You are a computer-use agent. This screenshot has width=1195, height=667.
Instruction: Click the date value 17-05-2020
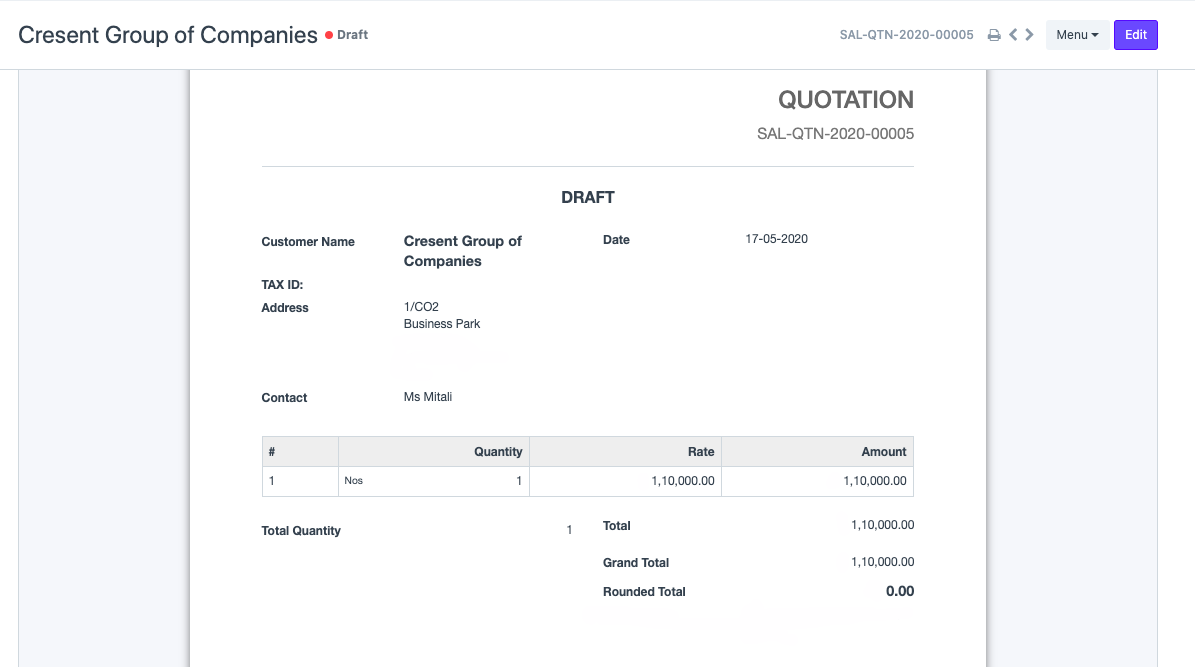776,239
